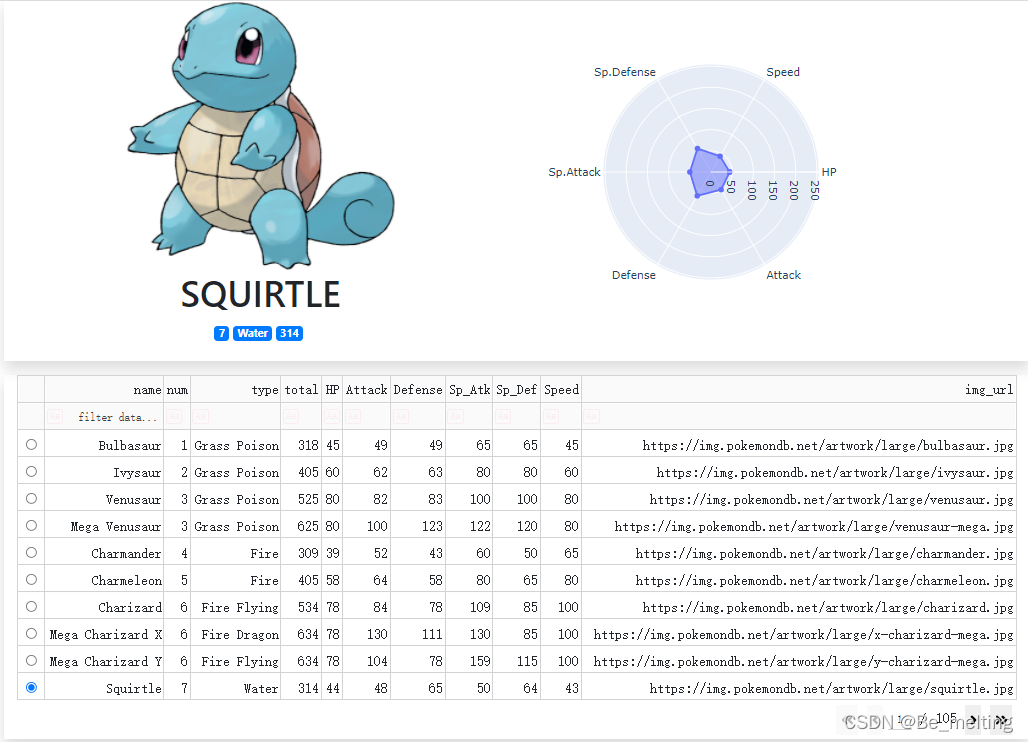Click the Squirtle artwork image

tap(261, 135)
